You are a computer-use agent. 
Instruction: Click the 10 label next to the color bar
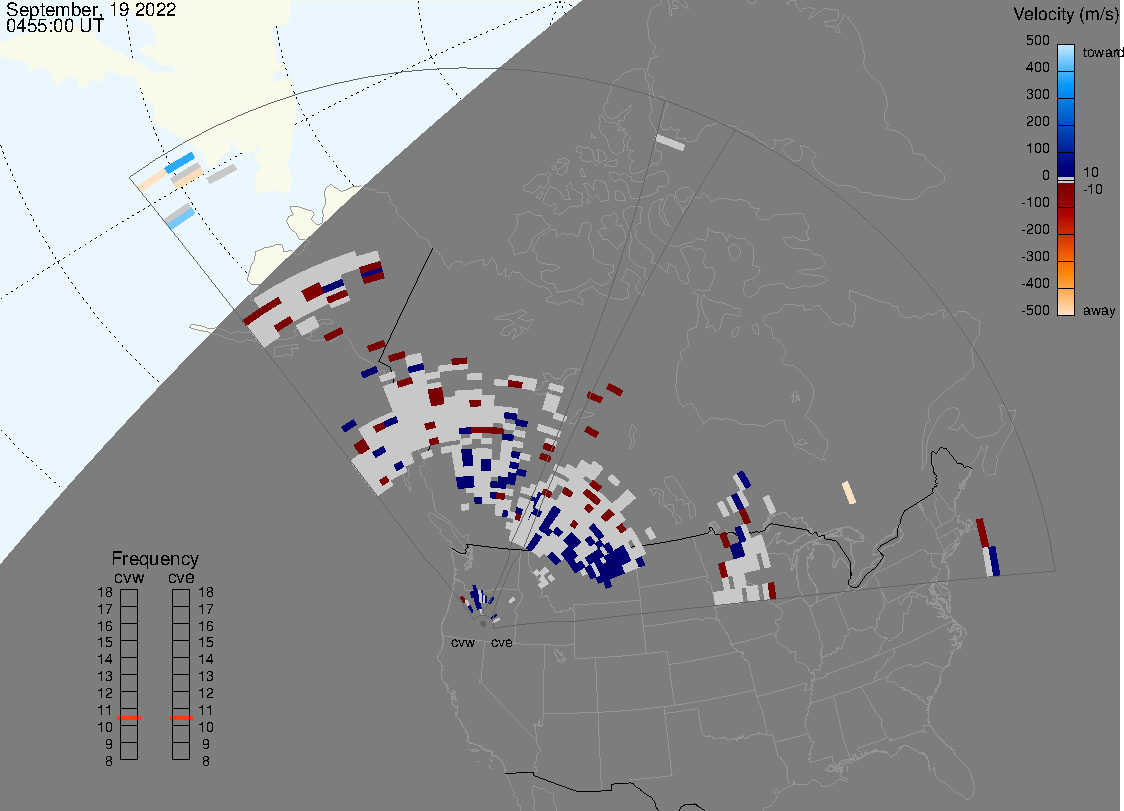(x=1091, y=172)
